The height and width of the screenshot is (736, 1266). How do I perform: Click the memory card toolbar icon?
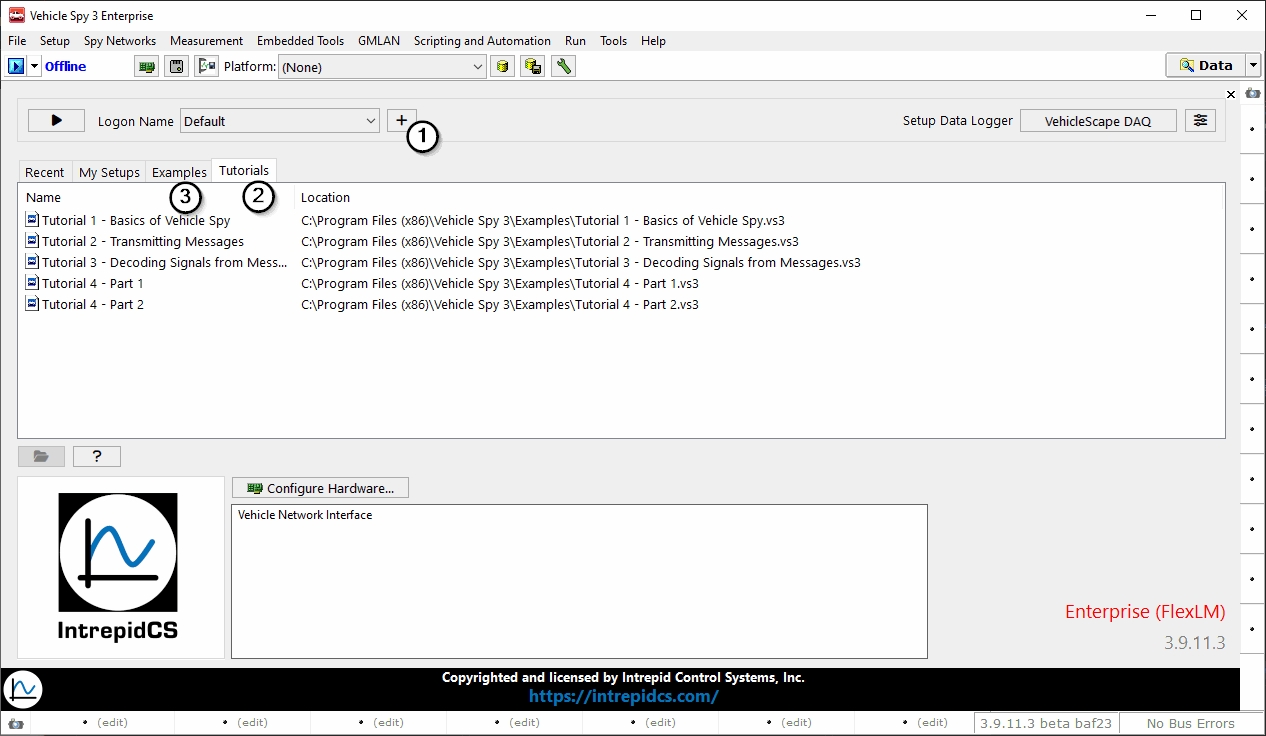click(177, 66)
